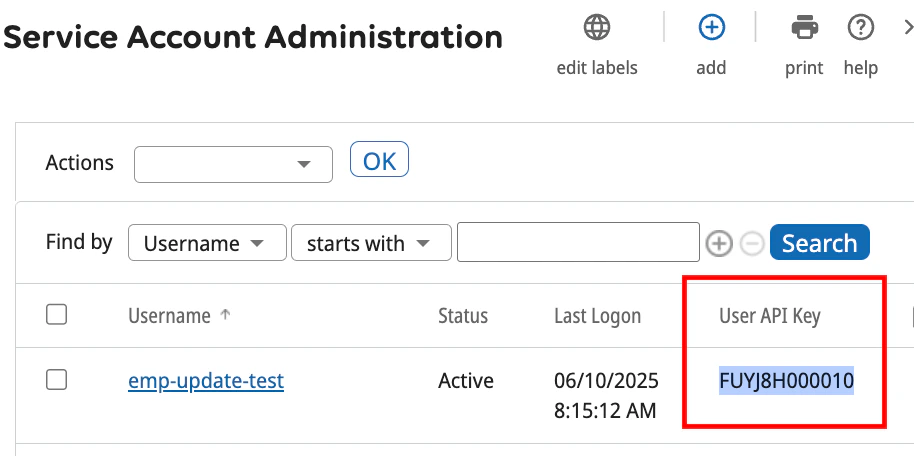The image size is (914, 456).
Task: Toggle the select-all header checkbox
Action: pyautogui.click(x=57, y=315)
